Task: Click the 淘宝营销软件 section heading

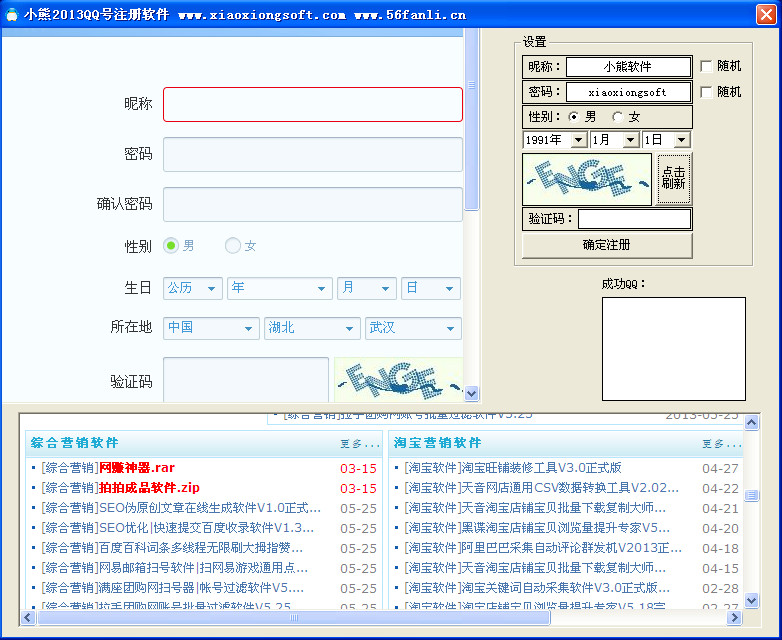Action: pos(437,443)
